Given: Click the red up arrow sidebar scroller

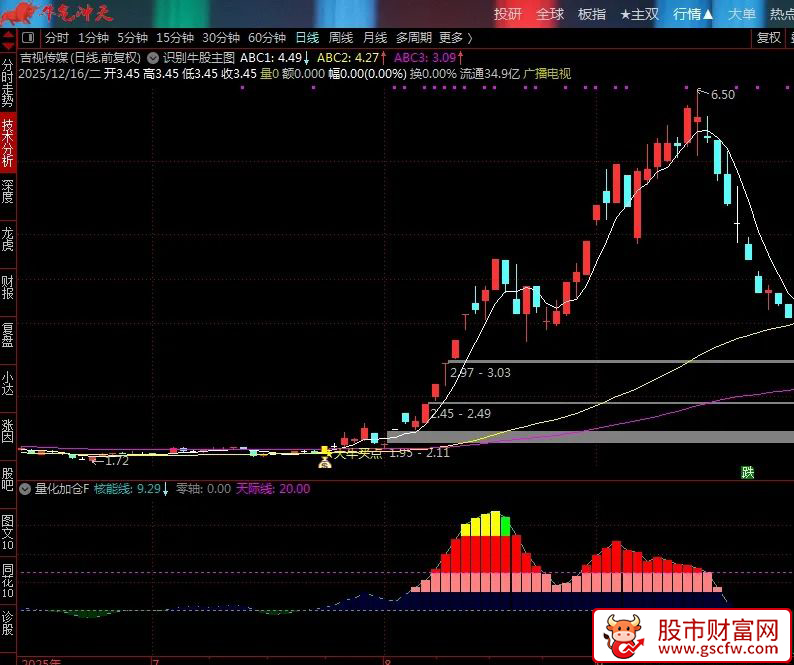Looking at the screenshot, I should coord(8,35).
